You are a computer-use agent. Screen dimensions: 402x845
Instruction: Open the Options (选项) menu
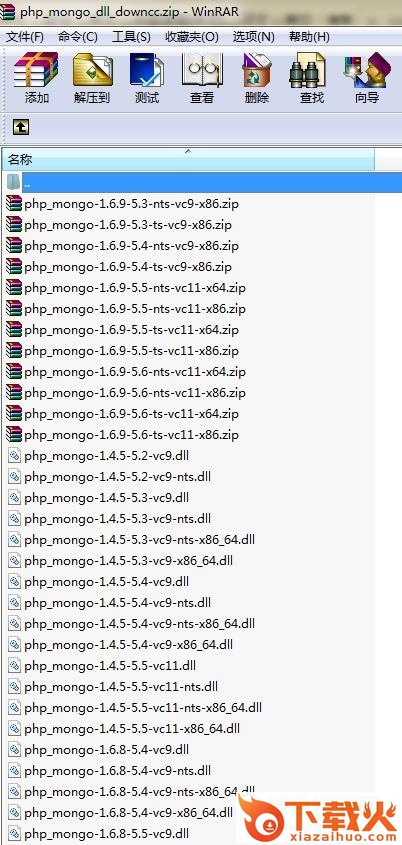coord(254,37)
